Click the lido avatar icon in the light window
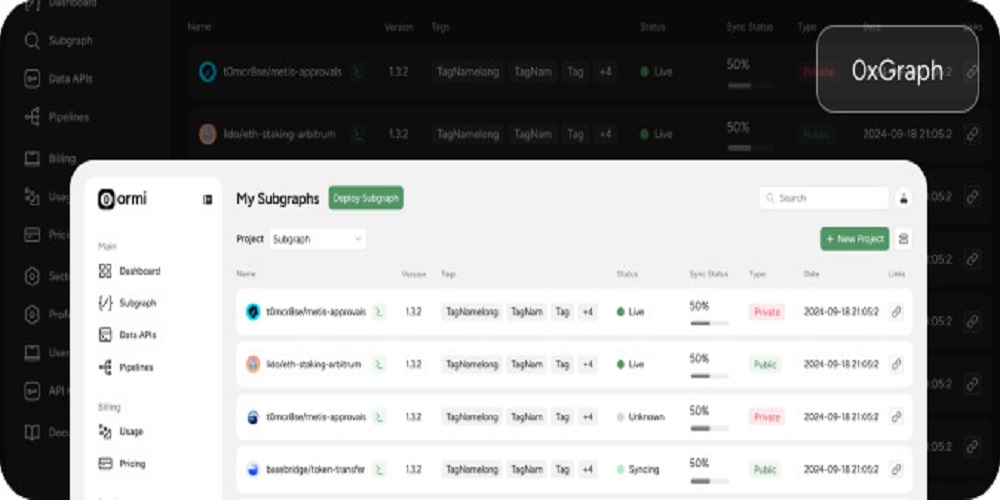This screenshot has height=500, width=1000. click(253, 364)
